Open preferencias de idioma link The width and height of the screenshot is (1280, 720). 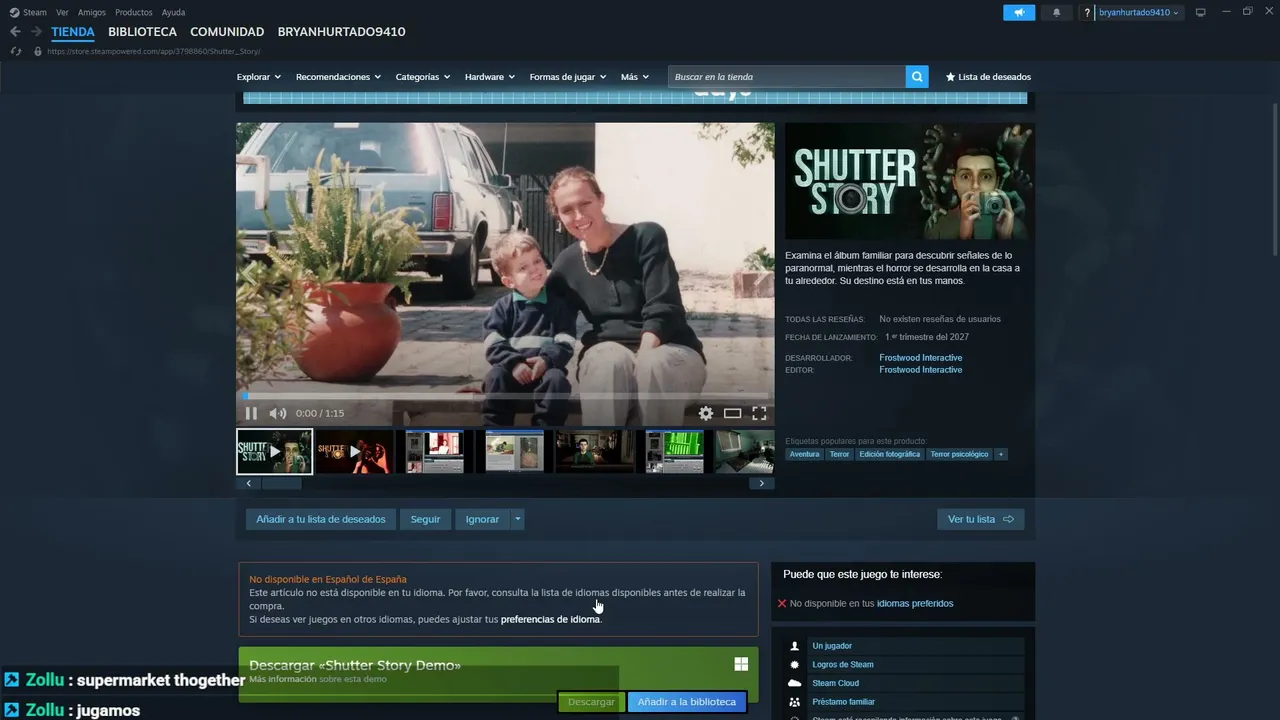click(550, 619)
